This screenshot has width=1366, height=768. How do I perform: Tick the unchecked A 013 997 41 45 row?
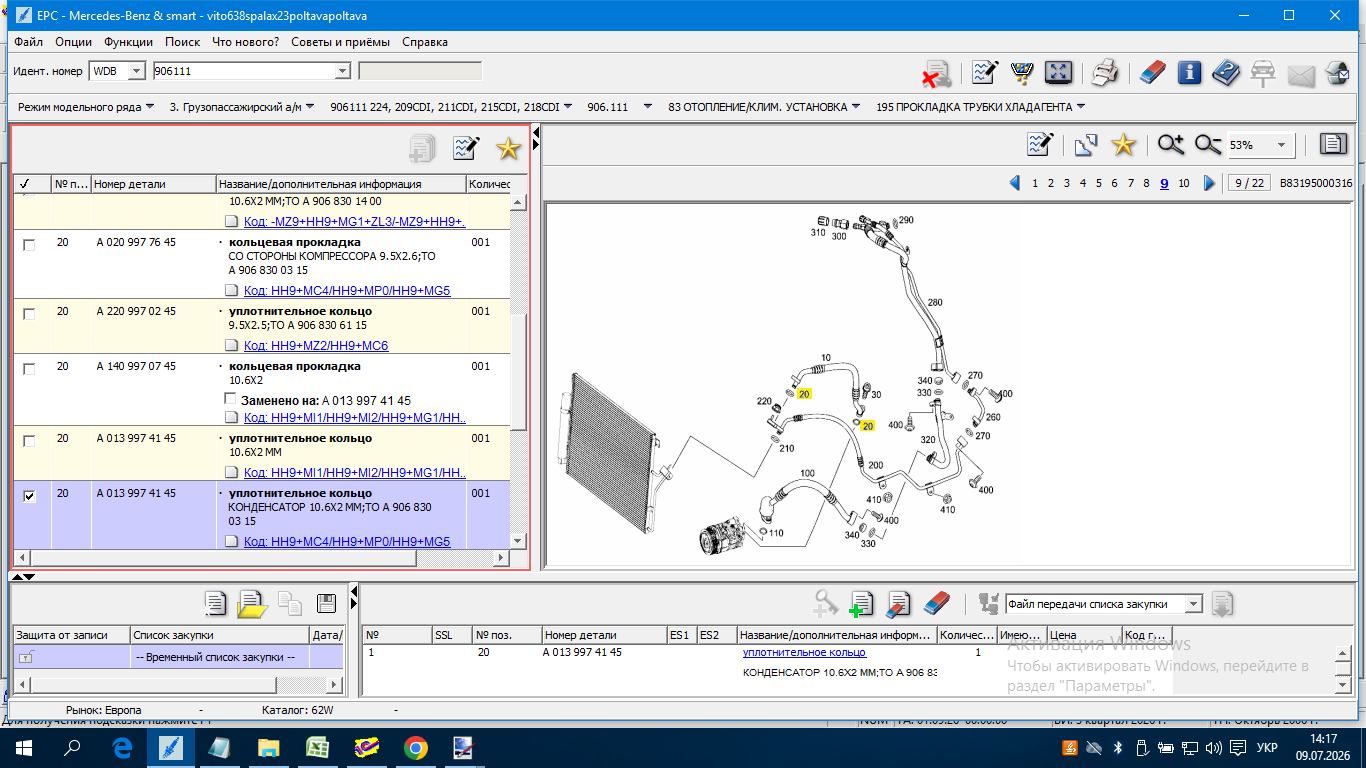point(29,441)
